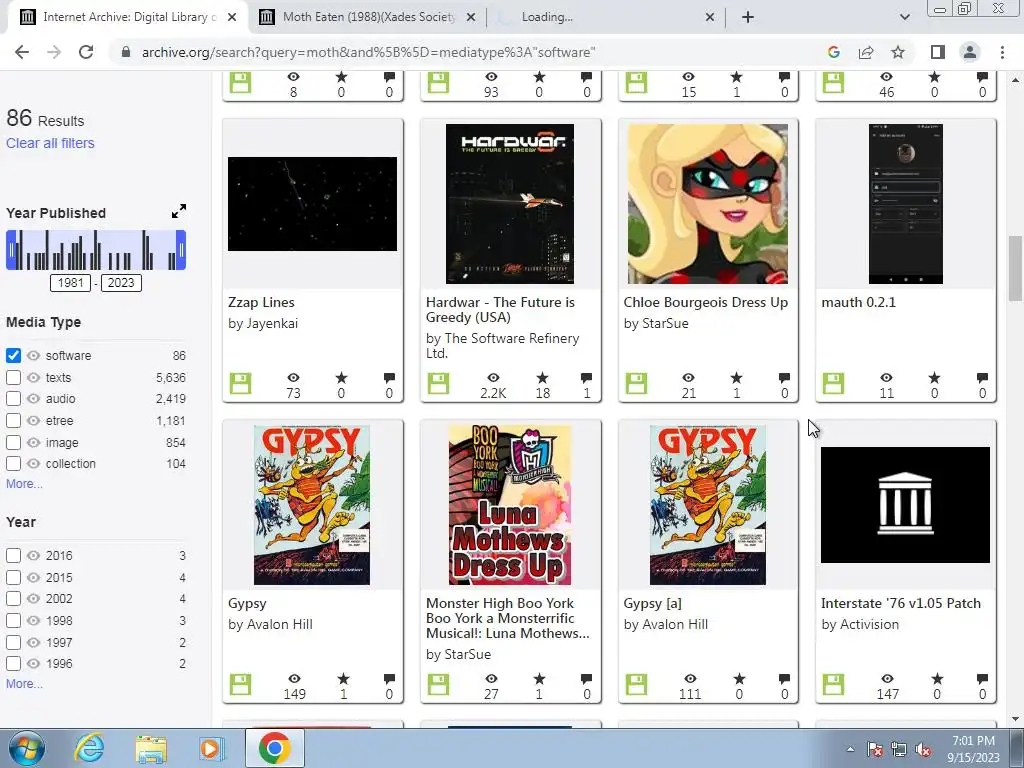Image resolution: width=1024 pixels, height=768 pixels.
Task: Click left handle of year range slider
Action: 11,250
